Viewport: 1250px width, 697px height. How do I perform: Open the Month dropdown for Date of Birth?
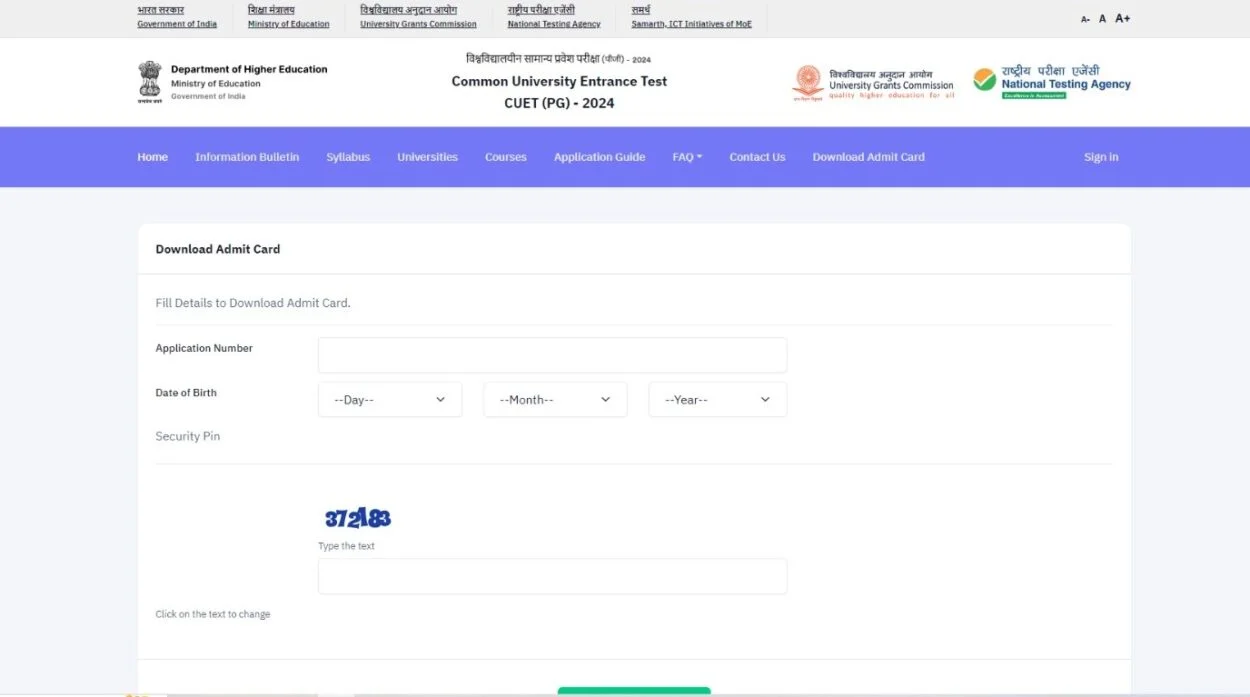tap(555, 399)
